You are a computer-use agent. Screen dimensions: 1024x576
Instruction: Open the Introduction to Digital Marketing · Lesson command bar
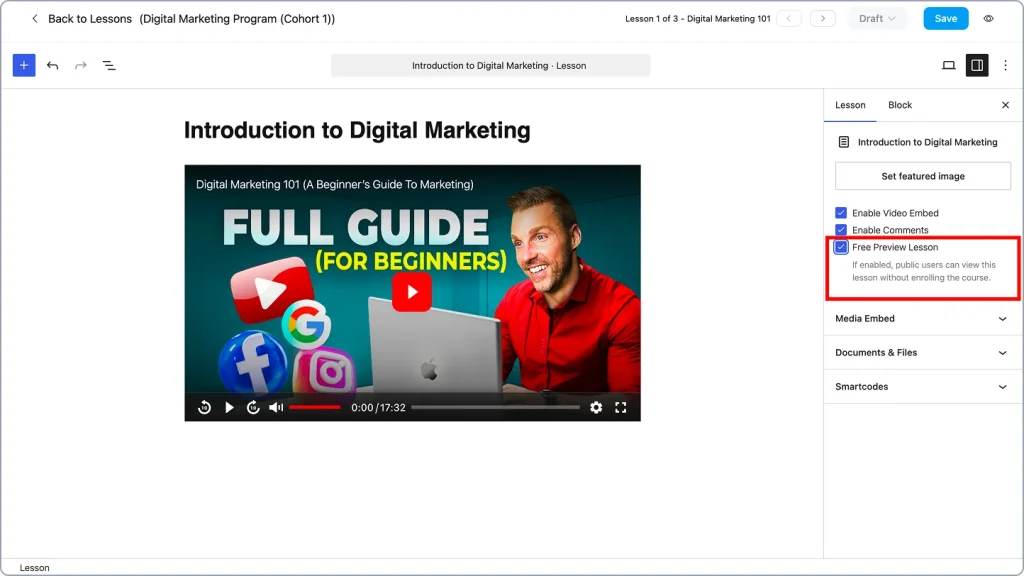[490, 65]
